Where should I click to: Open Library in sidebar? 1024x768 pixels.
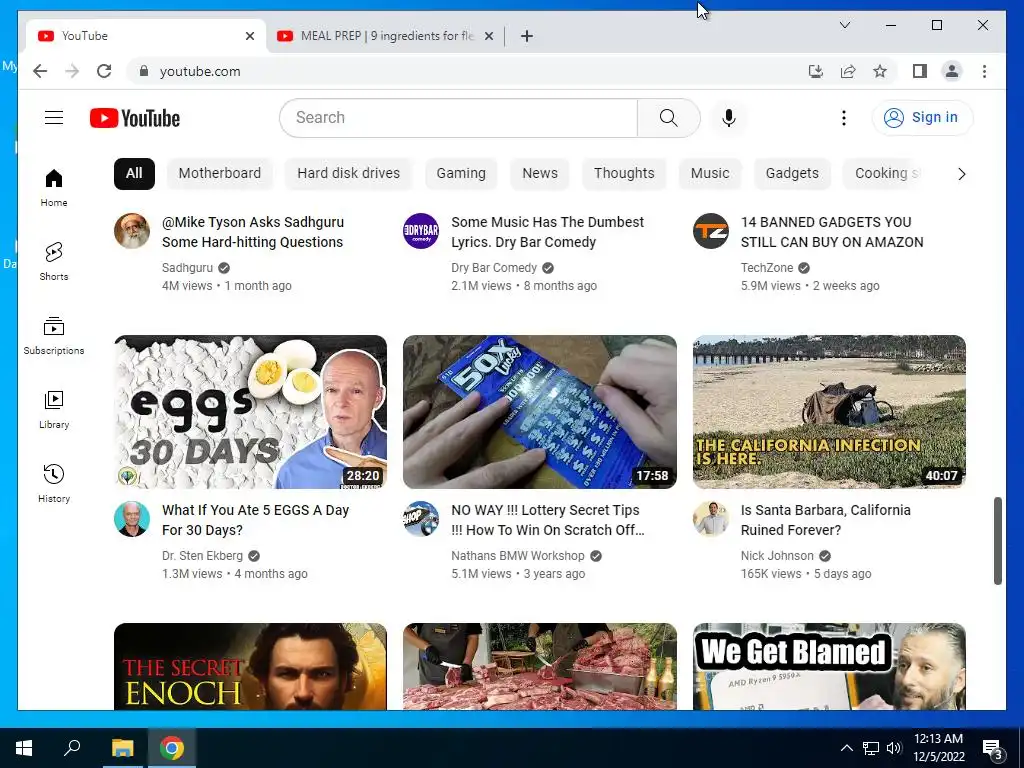click(54, 409)
